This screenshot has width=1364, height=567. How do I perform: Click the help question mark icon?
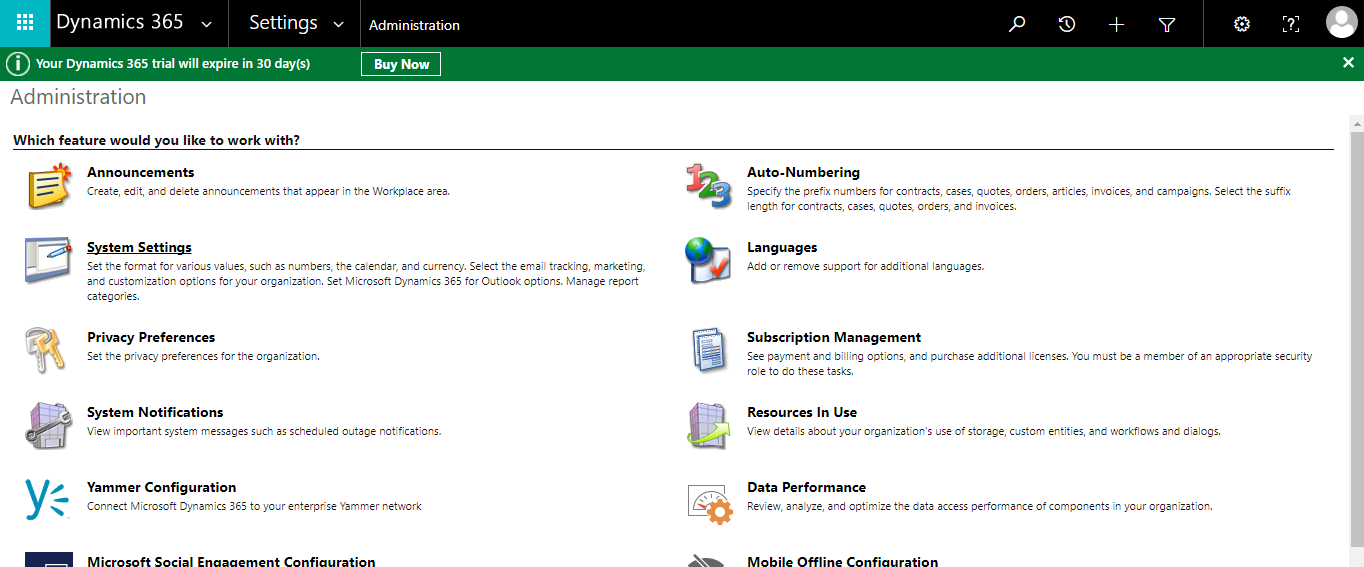pyautogui.click(x=1291, y=24)
